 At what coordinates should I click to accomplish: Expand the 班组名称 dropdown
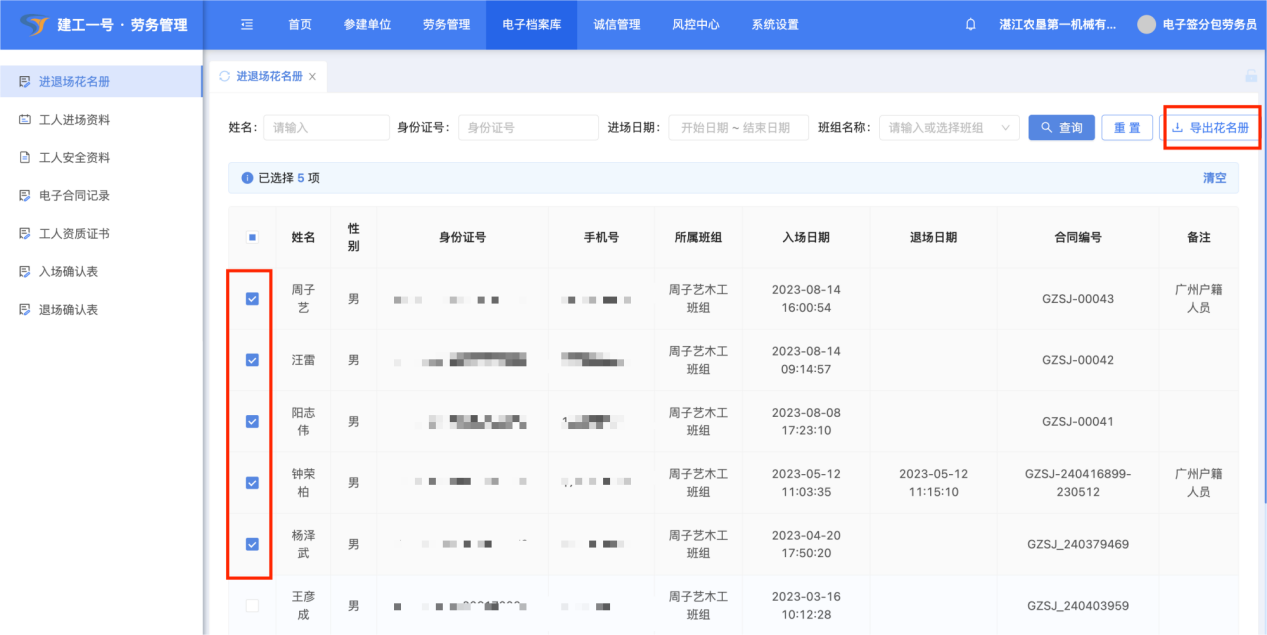949,128
